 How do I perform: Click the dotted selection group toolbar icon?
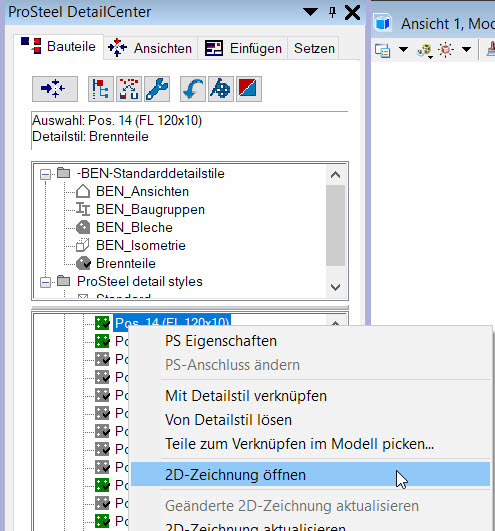point(129,89)
